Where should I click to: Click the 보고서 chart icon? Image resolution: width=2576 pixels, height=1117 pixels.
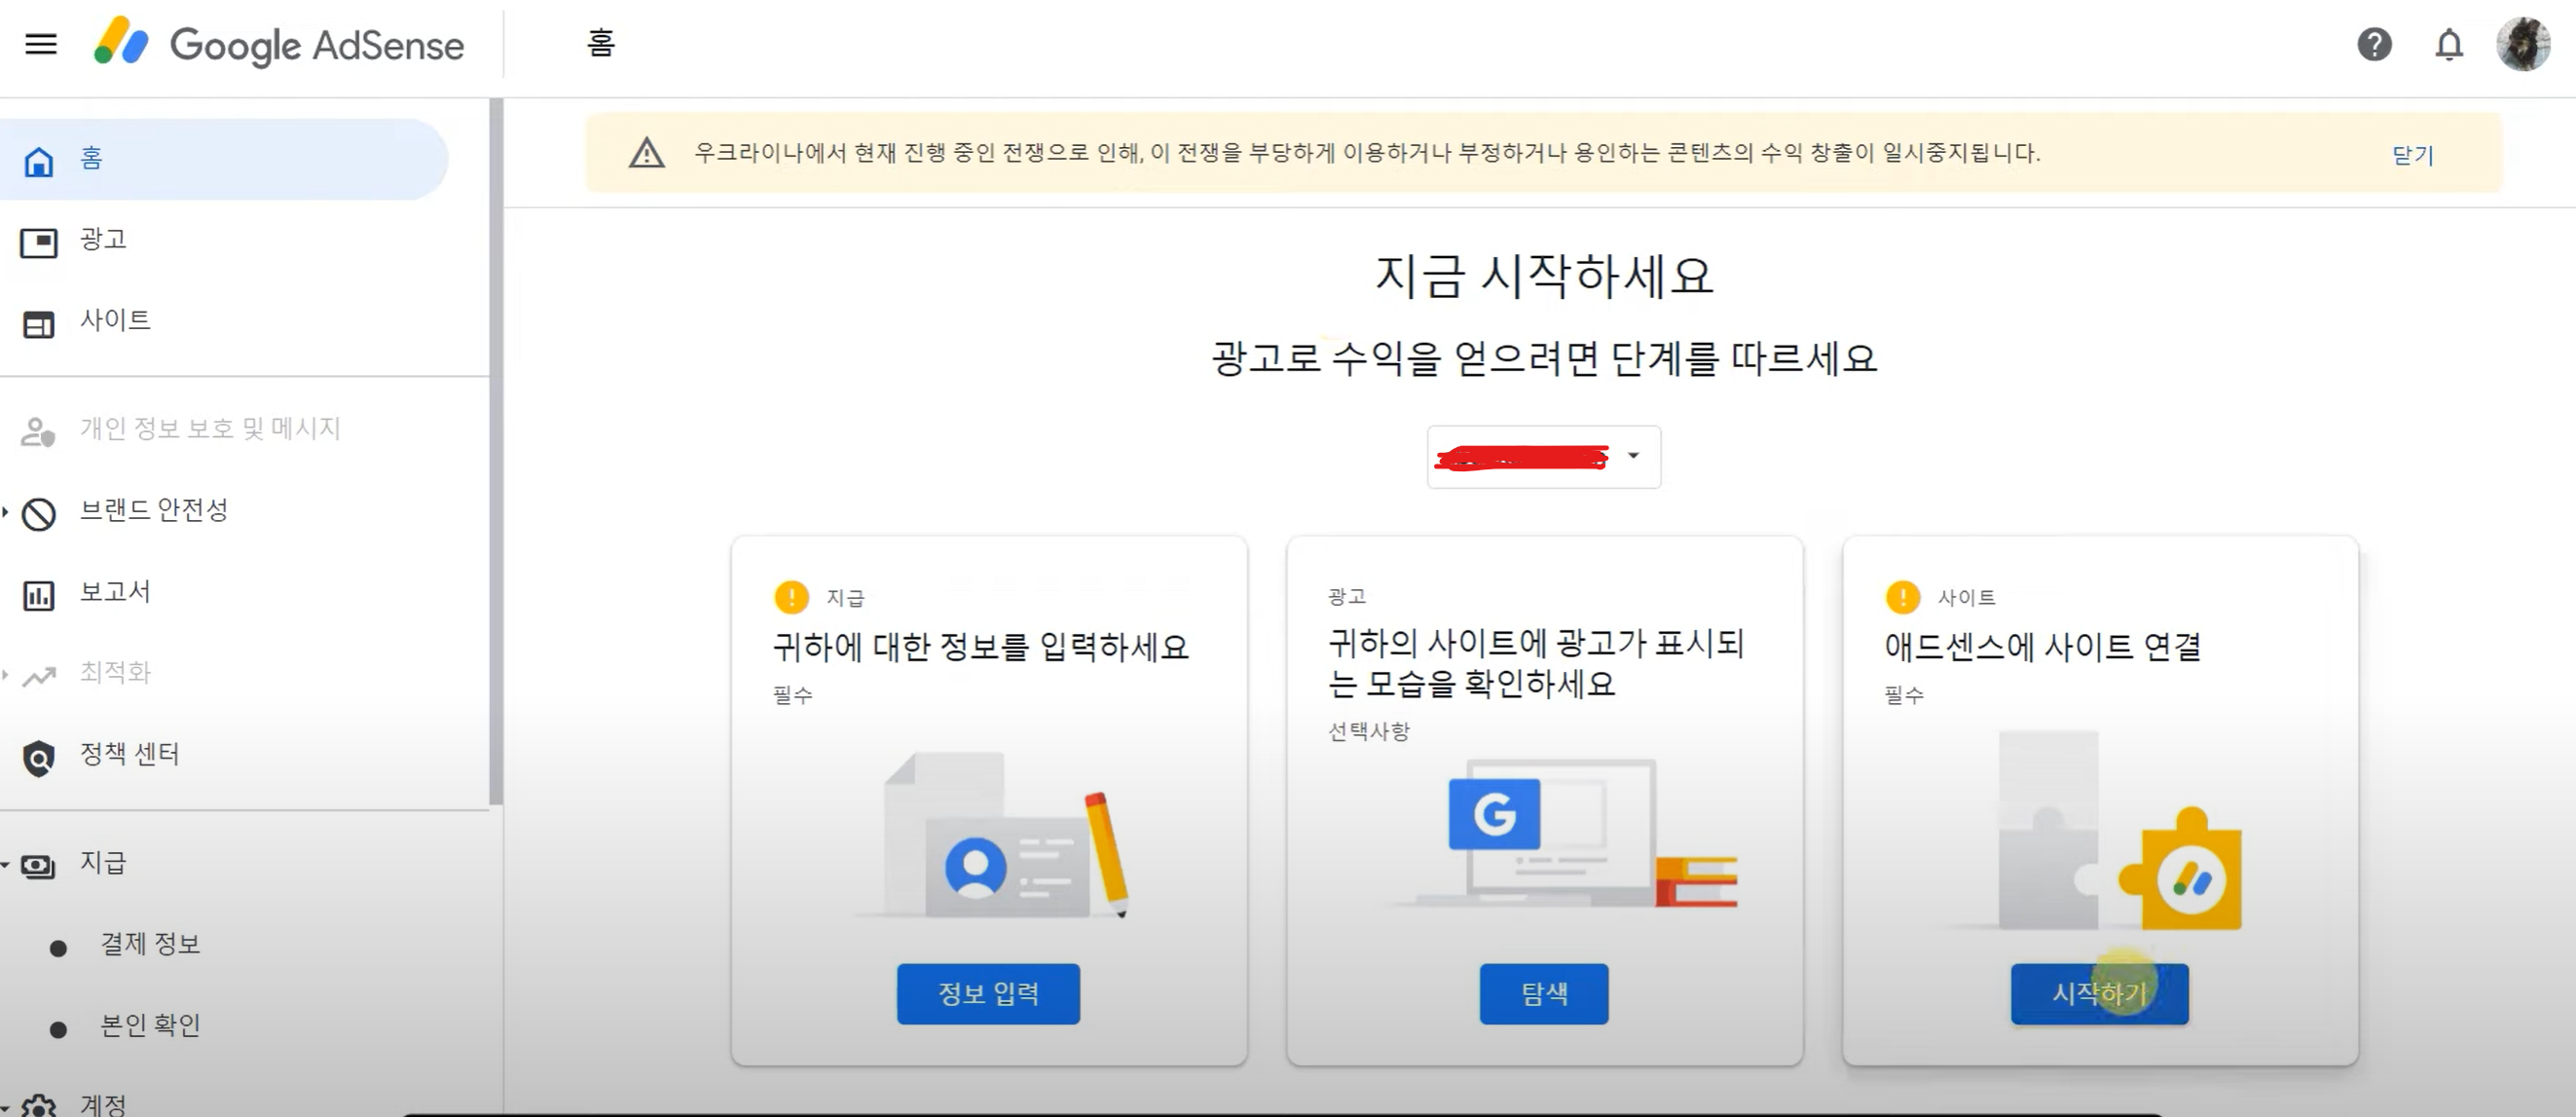(x=39, y=595)
